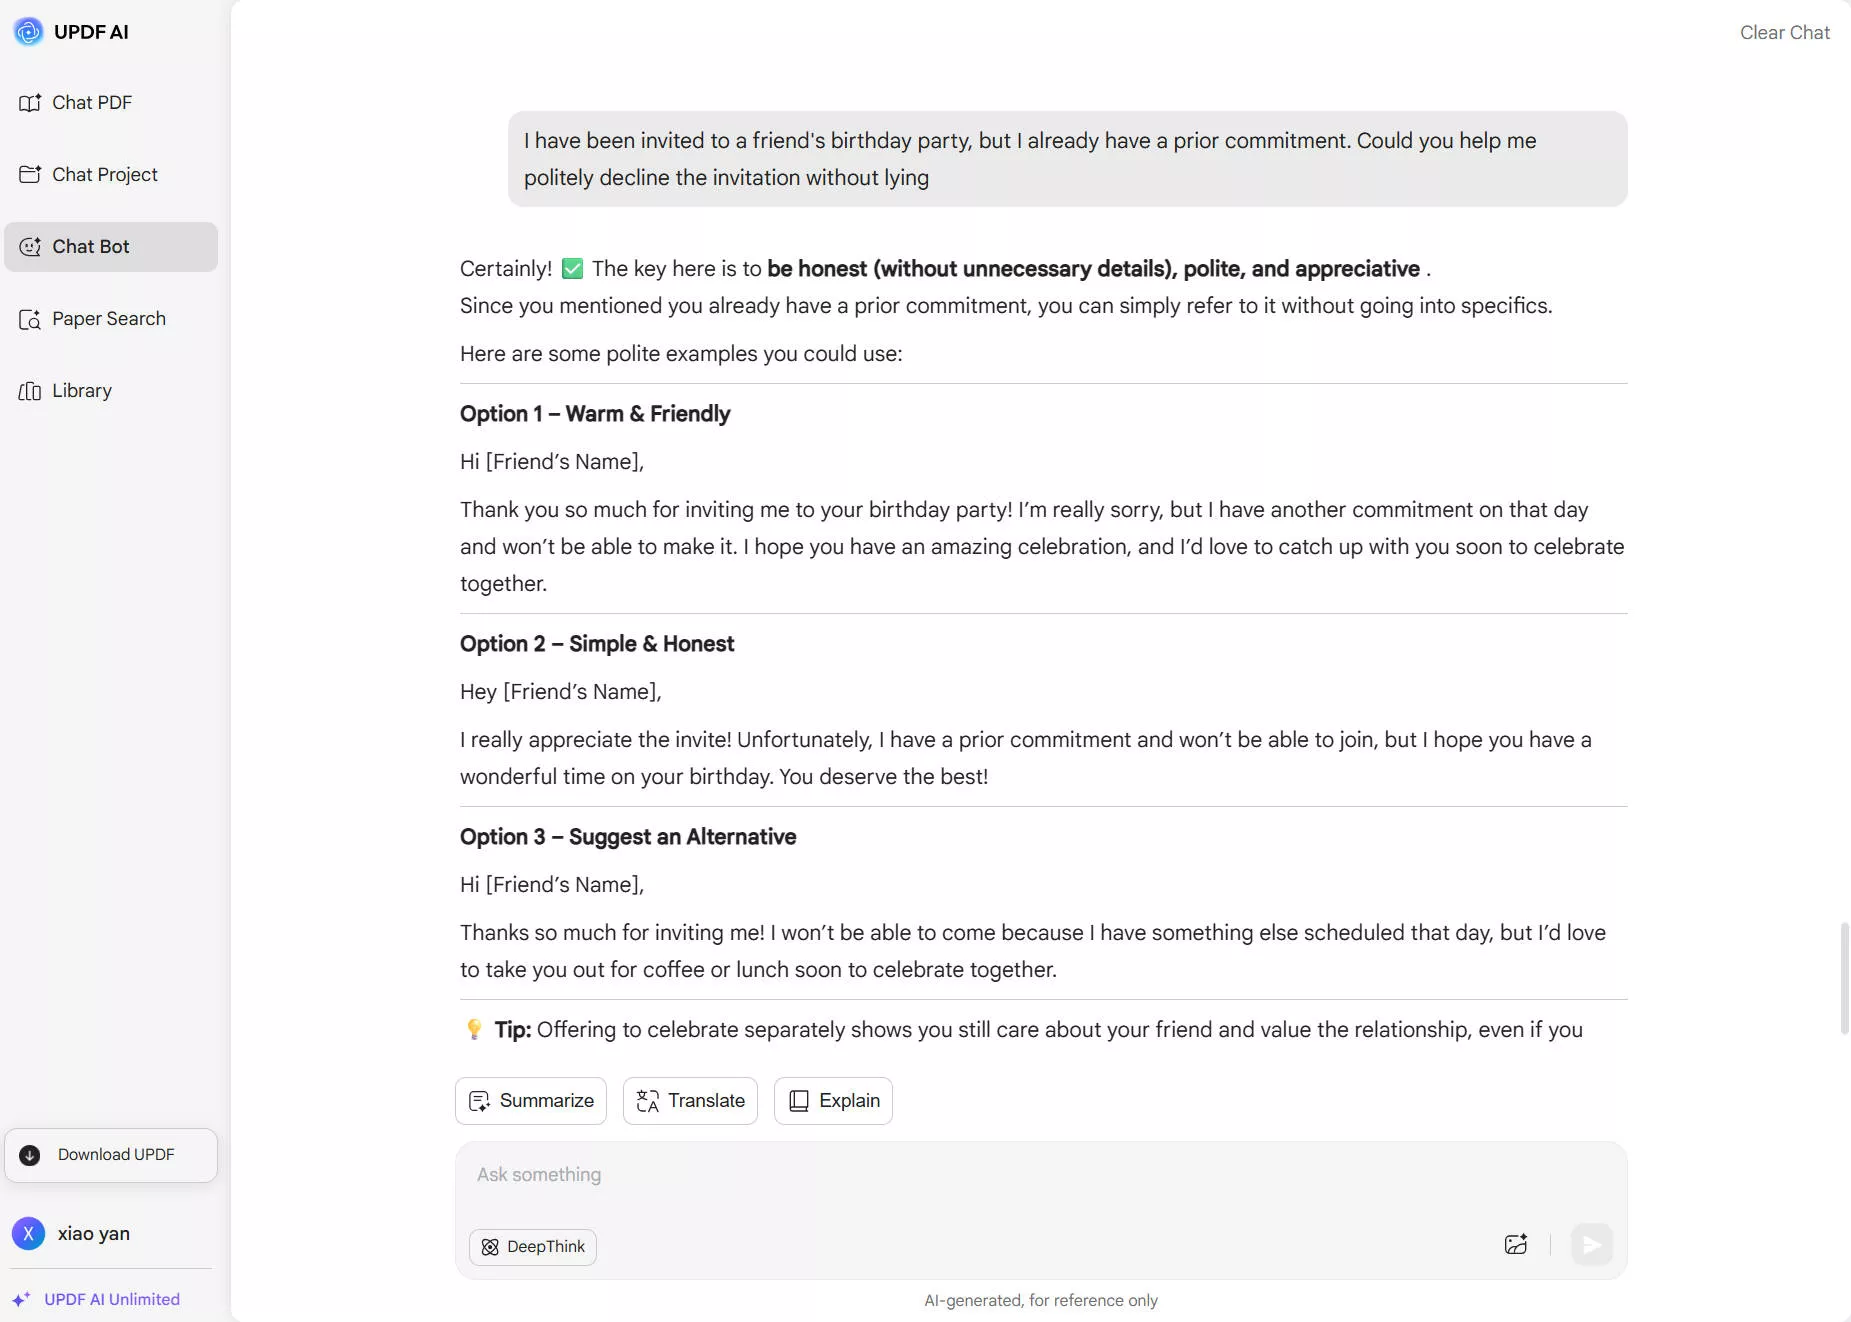Focus the Ask something input field
The height and width of the screenshot is (1322, 1851).
click(x=1040, y=1175)
